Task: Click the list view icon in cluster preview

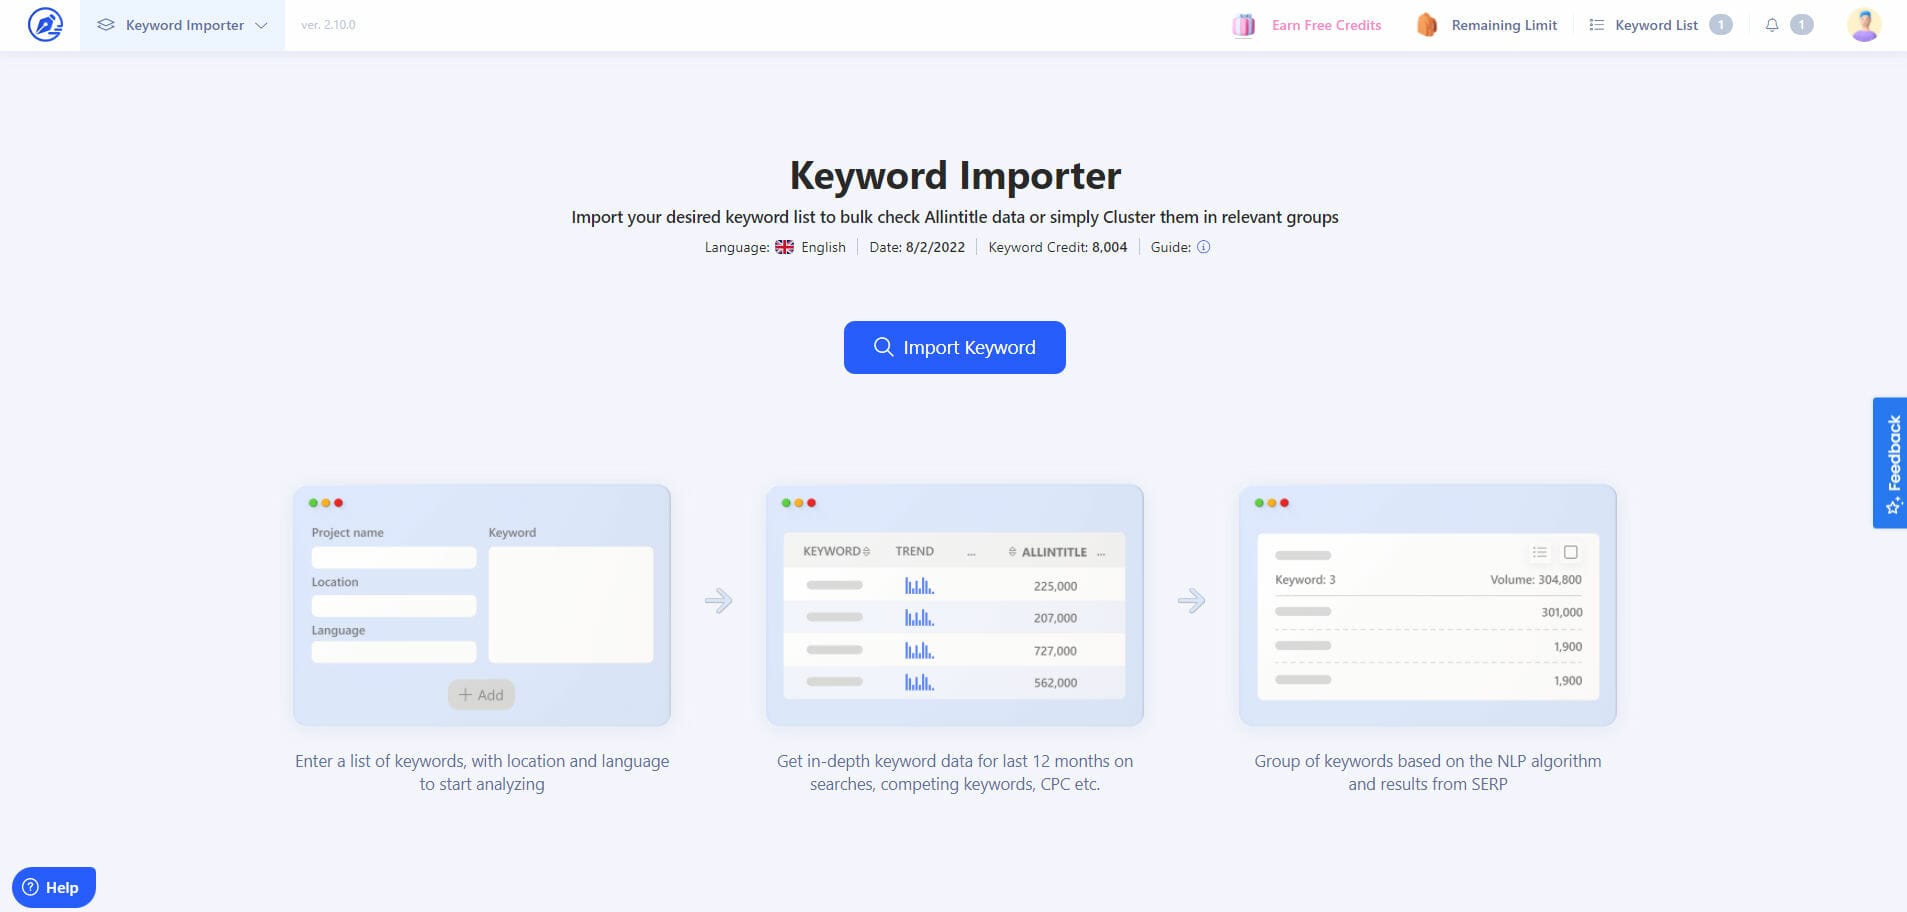Action: click(x=1540, y=552)
